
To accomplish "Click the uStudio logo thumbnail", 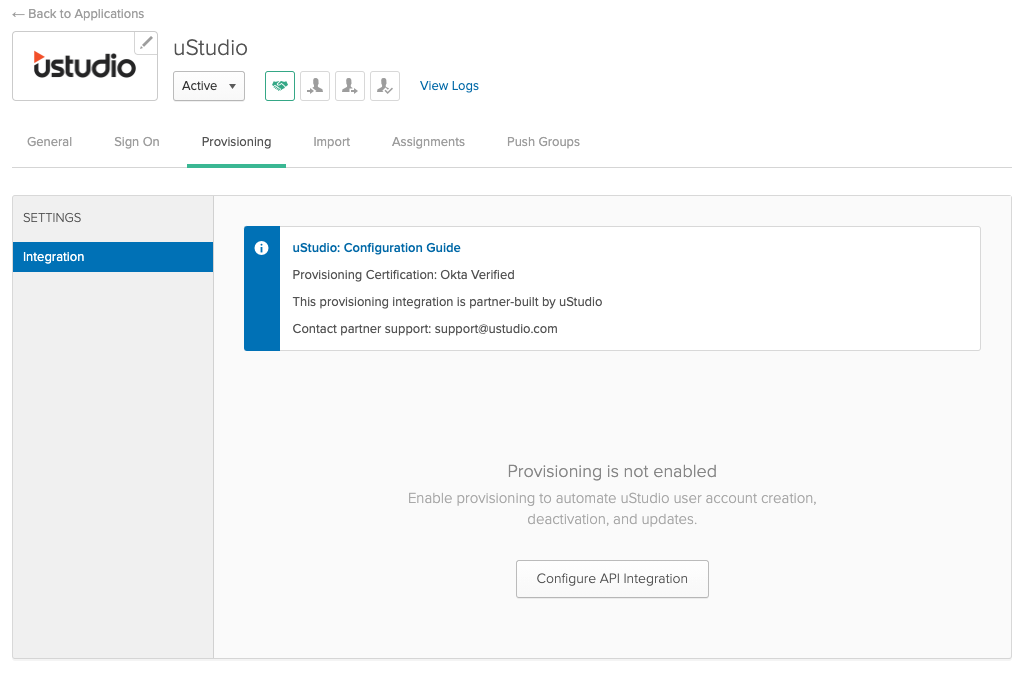I will tap(85, 66).
